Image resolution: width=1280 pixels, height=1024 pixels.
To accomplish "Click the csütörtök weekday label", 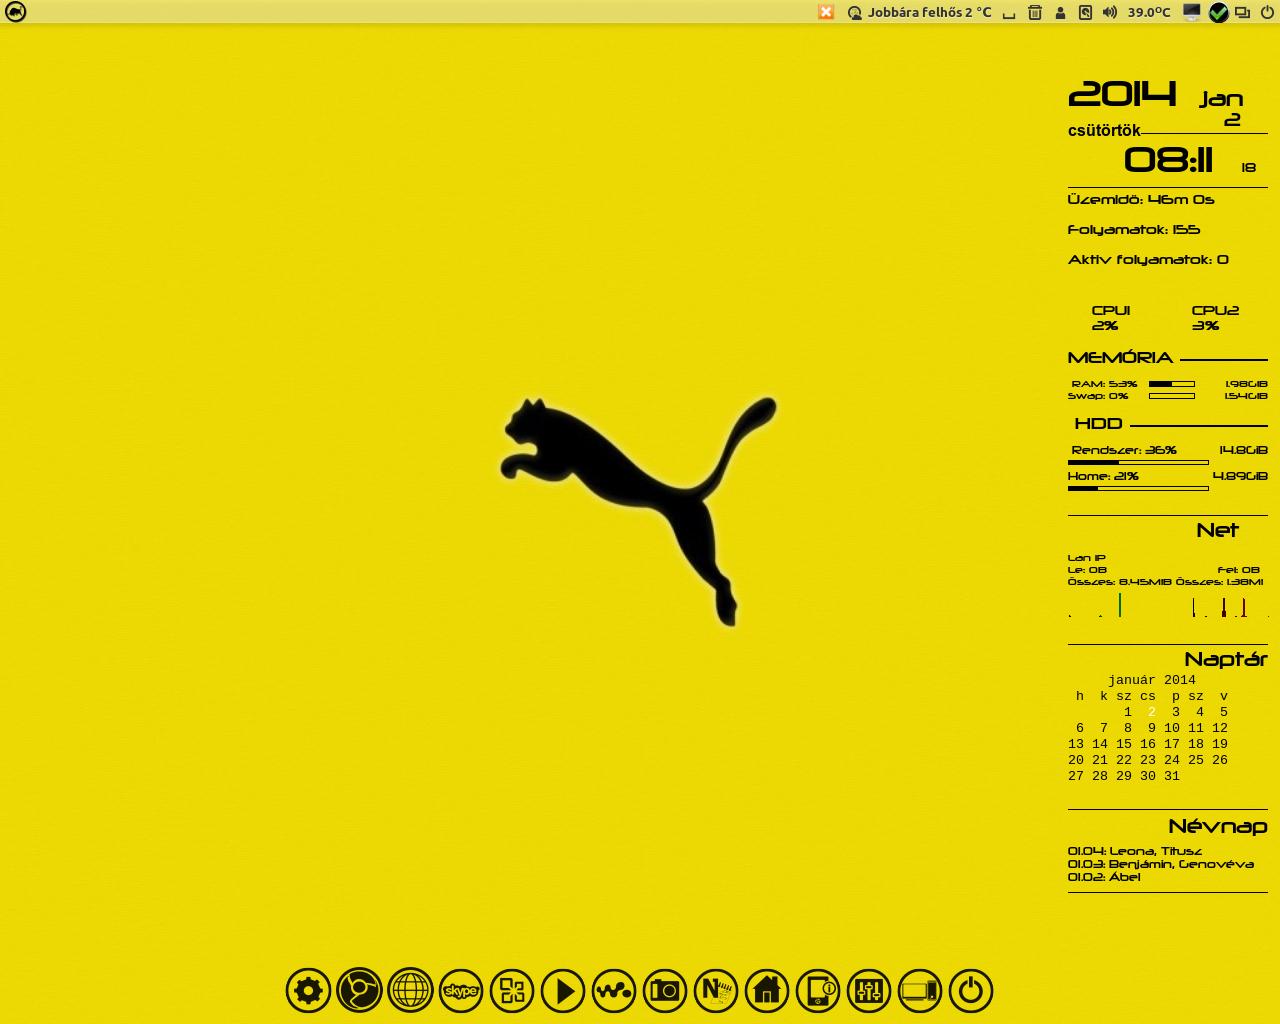I will click(x=1104, y=130).
